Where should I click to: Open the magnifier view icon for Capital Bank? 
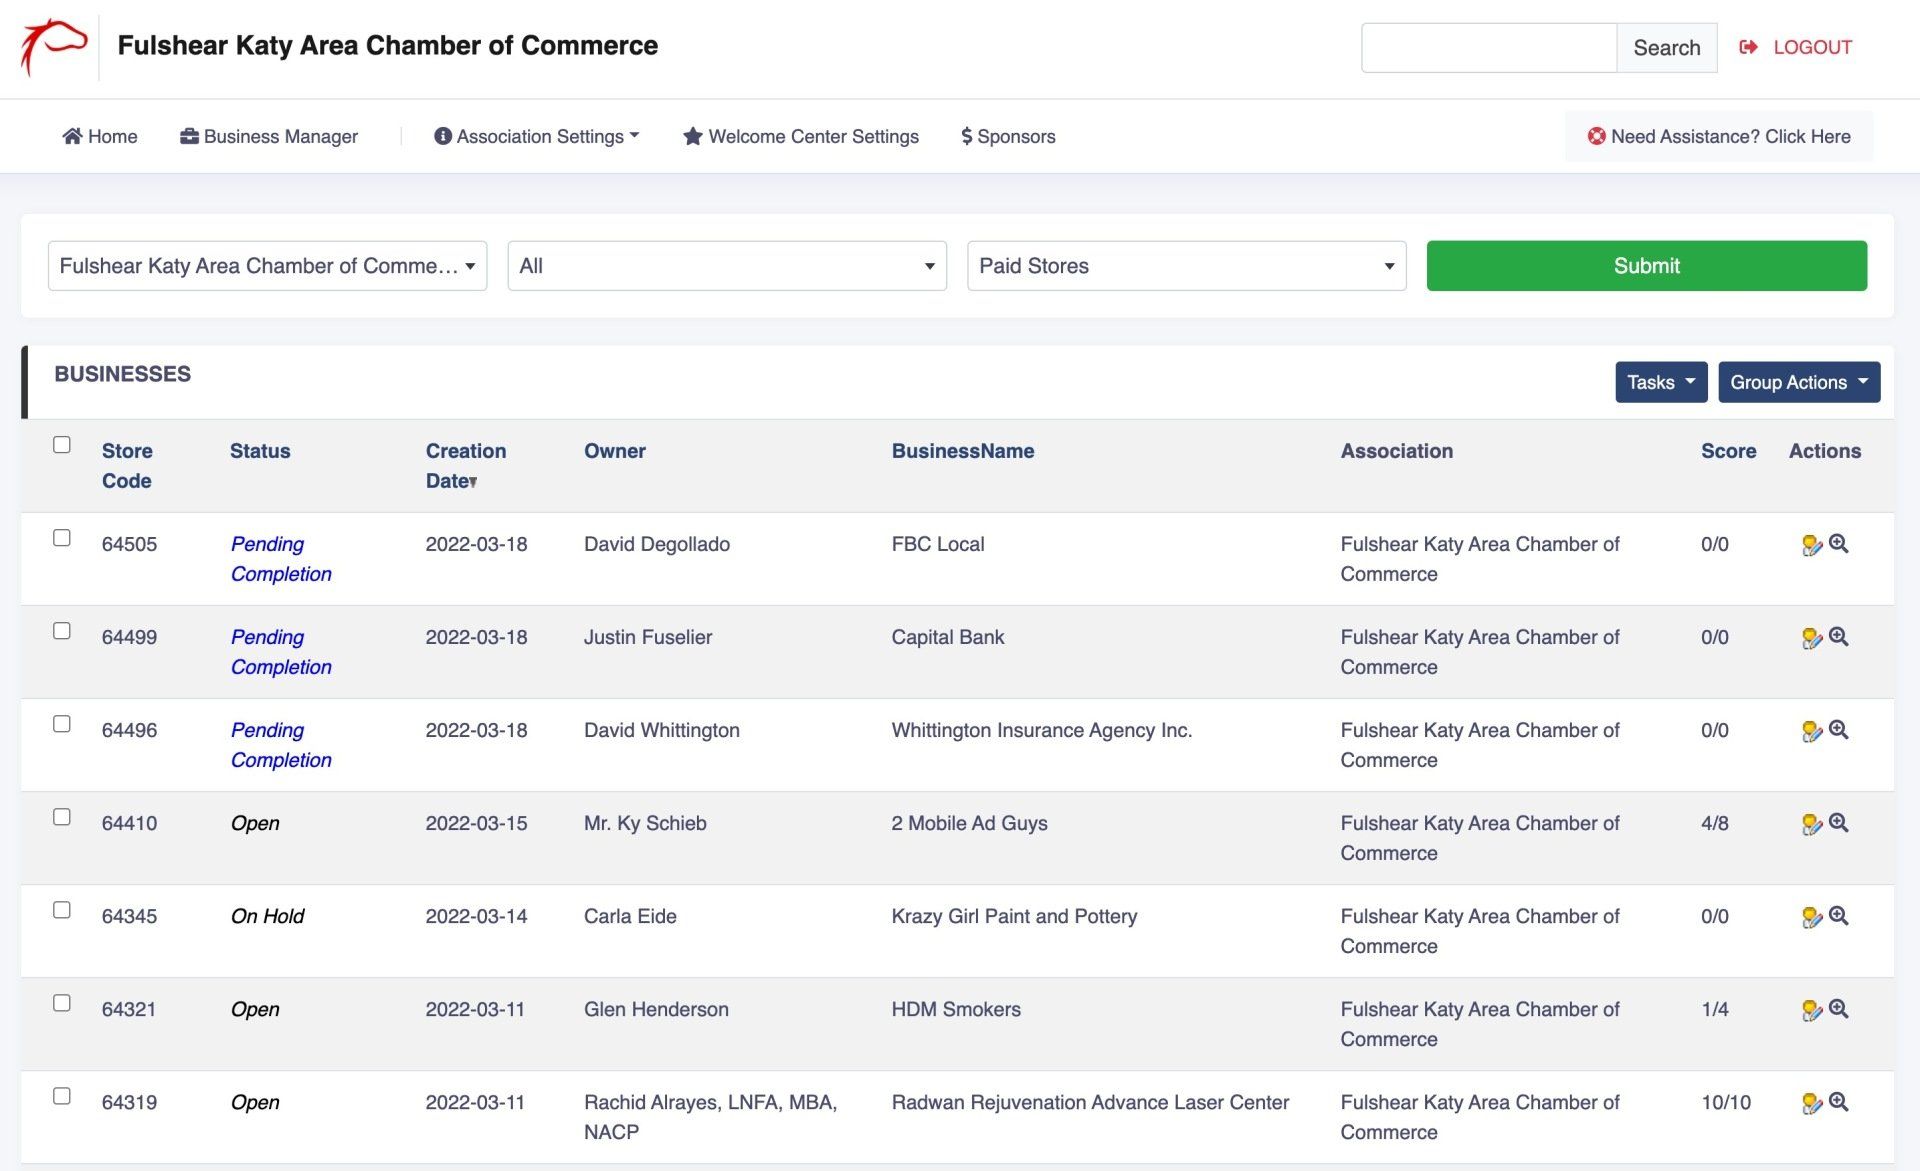pyautogui.click(x=1839, y=639)
